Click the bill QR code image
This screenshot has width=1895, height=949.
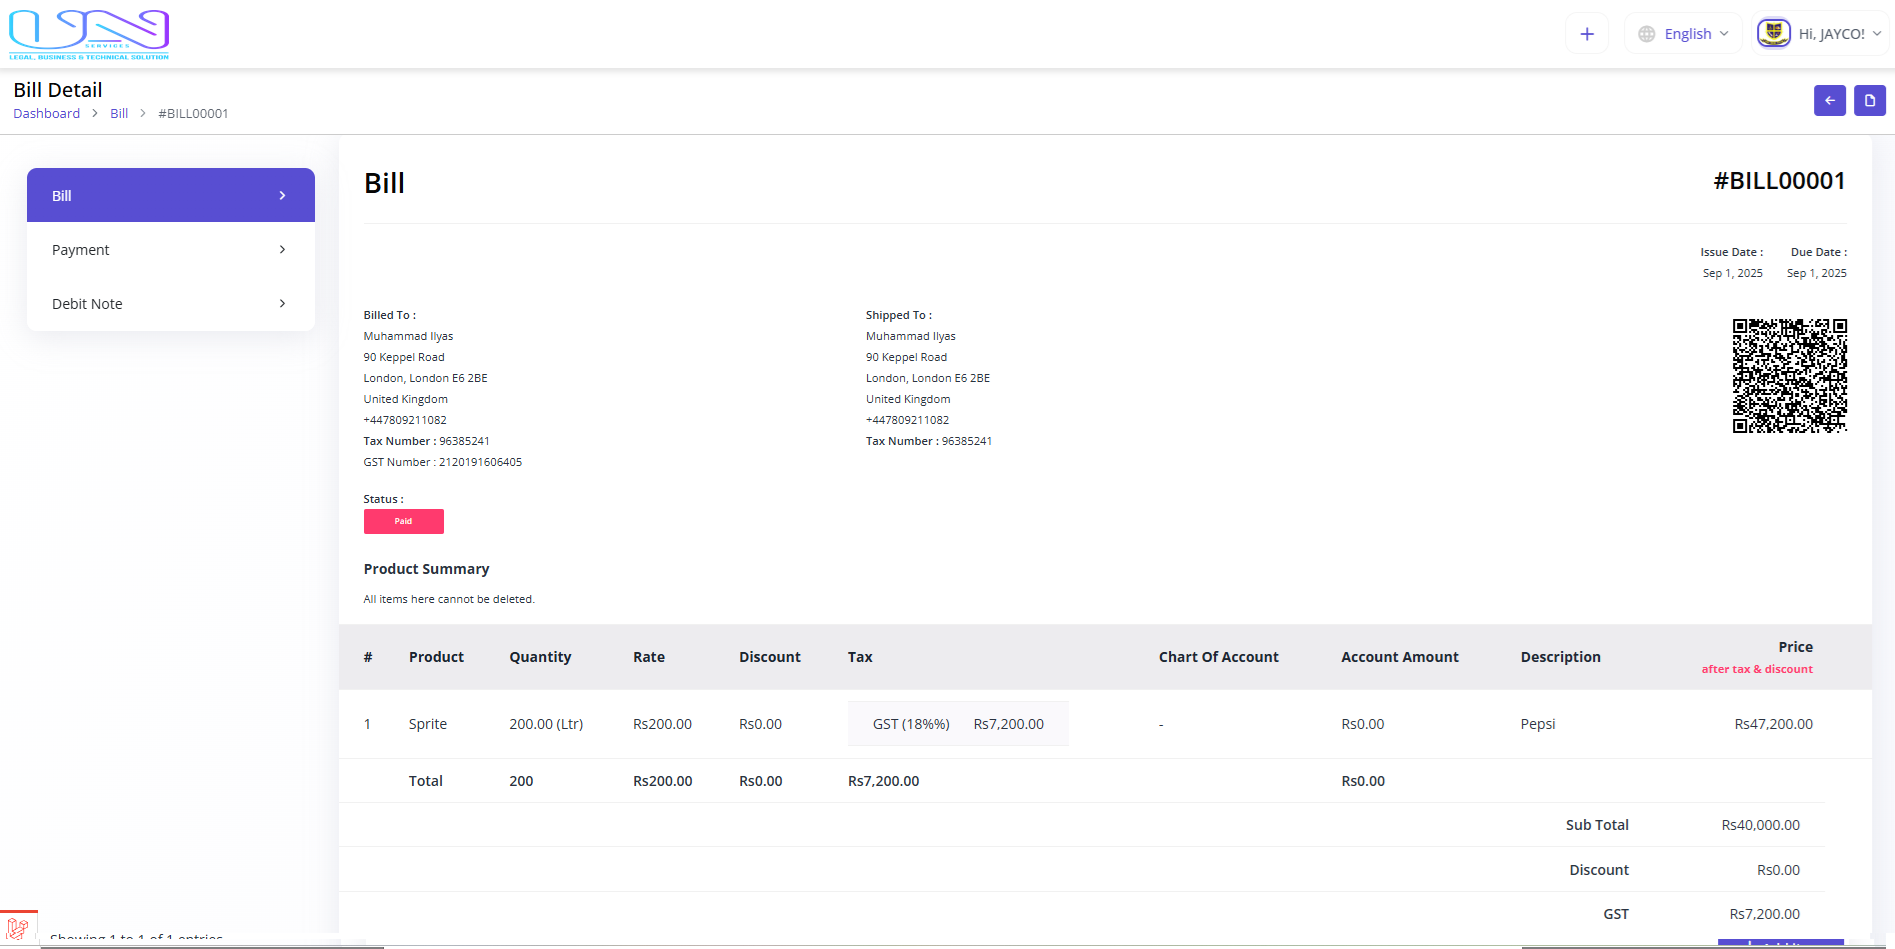[x=1789, y=376]
